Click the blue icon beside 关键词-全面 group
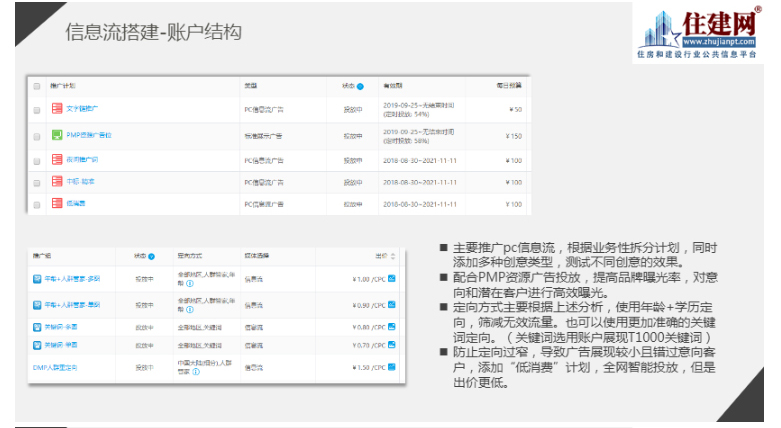The width and height of the screenshot is (781, 428). [x=37, y=325]
